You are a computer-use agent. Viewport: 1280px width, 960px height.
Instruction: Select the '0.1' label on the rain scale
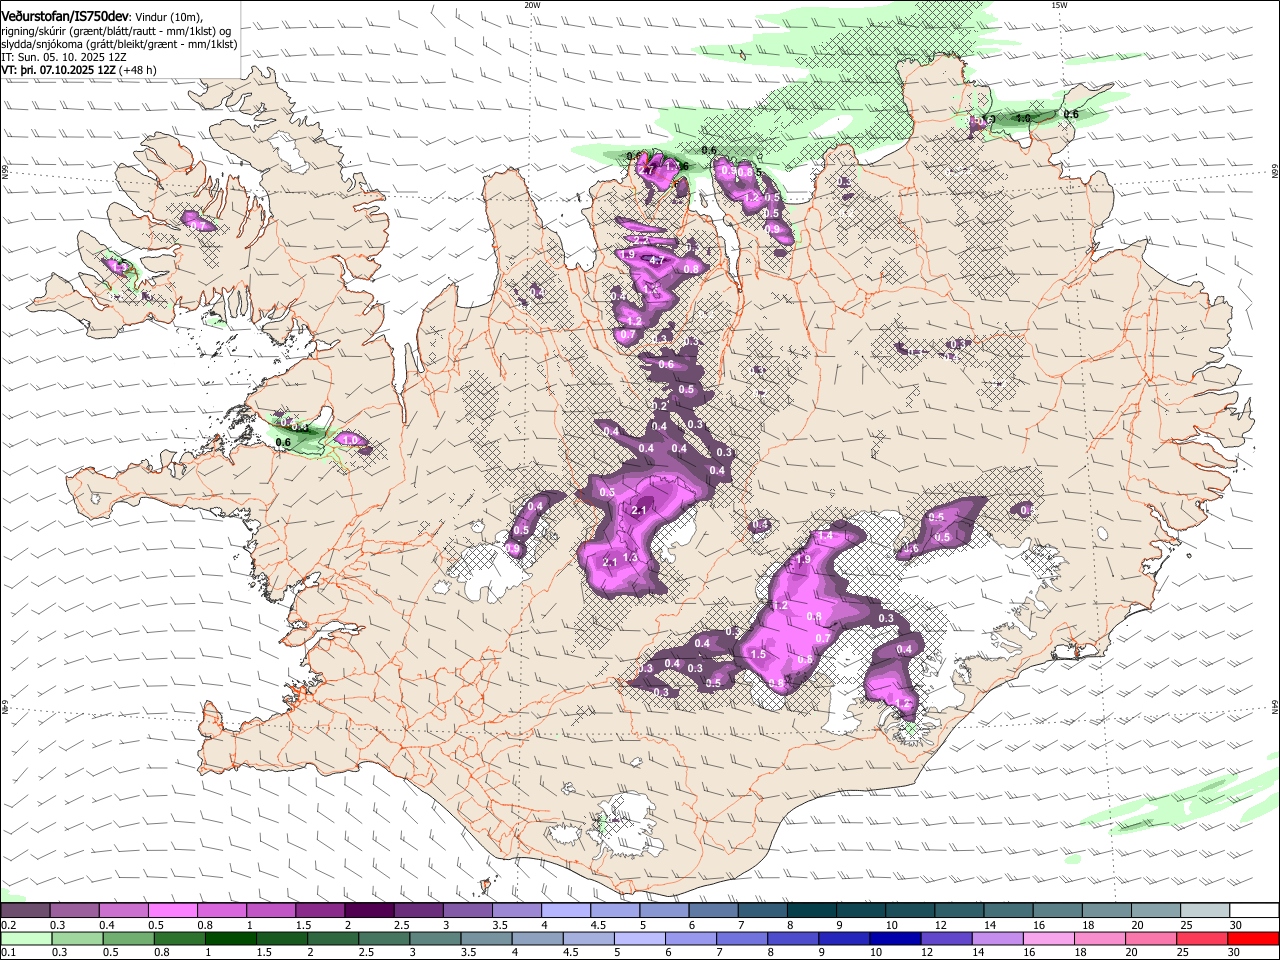pyautogui.click(x=7, y=953)
